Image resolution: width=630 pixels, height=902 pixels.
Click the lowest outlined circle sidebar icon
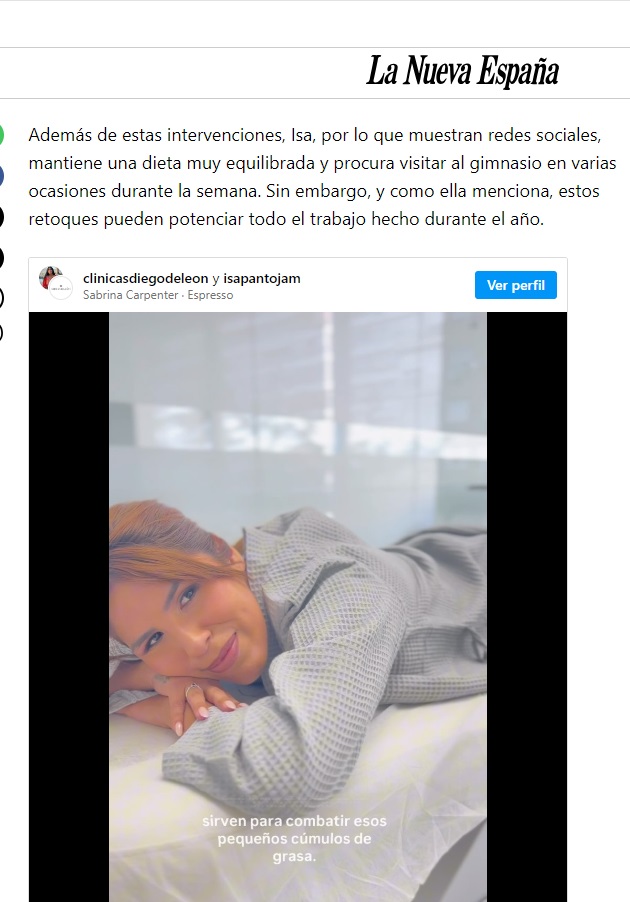click(1, 332)
